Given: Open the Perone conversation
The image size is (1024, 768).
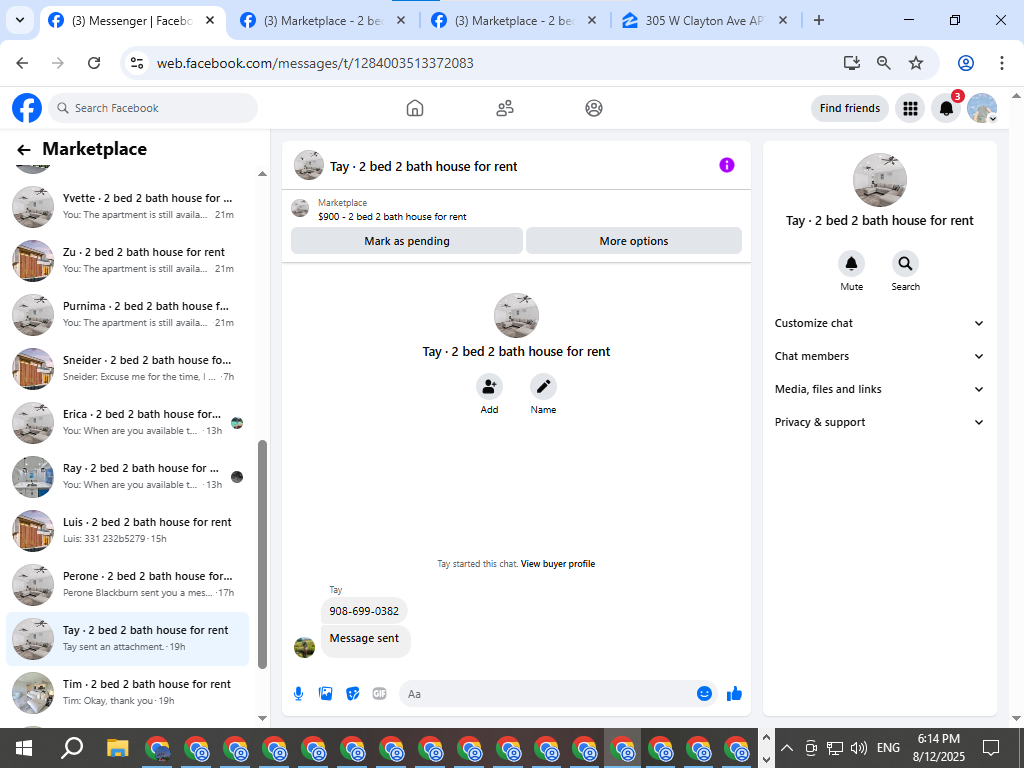Looking at the screenshot, I should point(127,585).
